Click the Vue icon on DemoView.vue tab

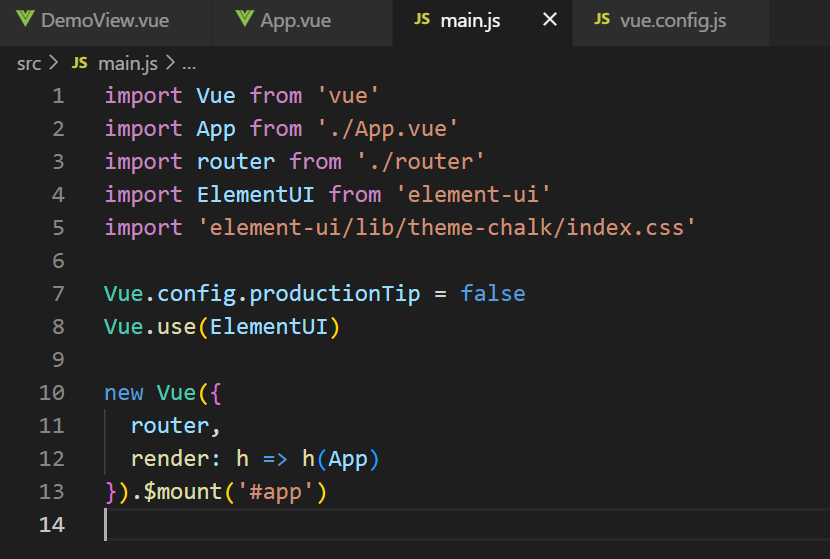[x=25, y=19]
